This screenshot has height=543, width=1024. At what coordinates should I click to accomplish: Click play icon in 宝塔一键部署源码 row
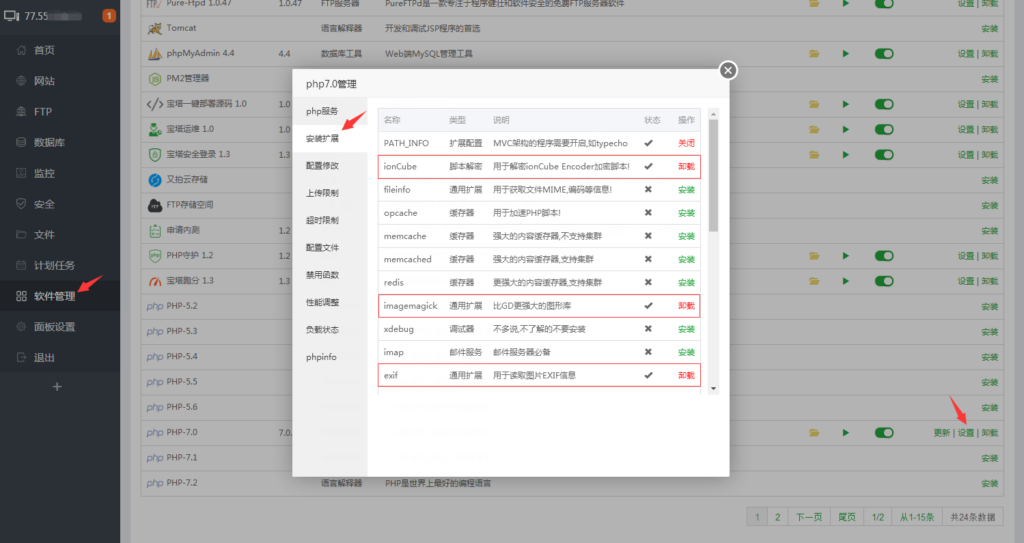tap(846, 104)
